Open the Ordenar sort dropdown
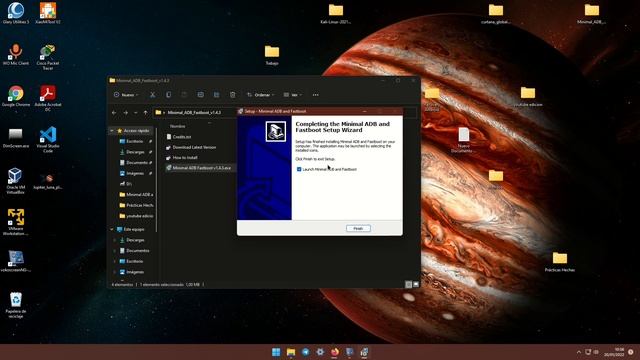640x360 pixels. (x=260, y=95)
